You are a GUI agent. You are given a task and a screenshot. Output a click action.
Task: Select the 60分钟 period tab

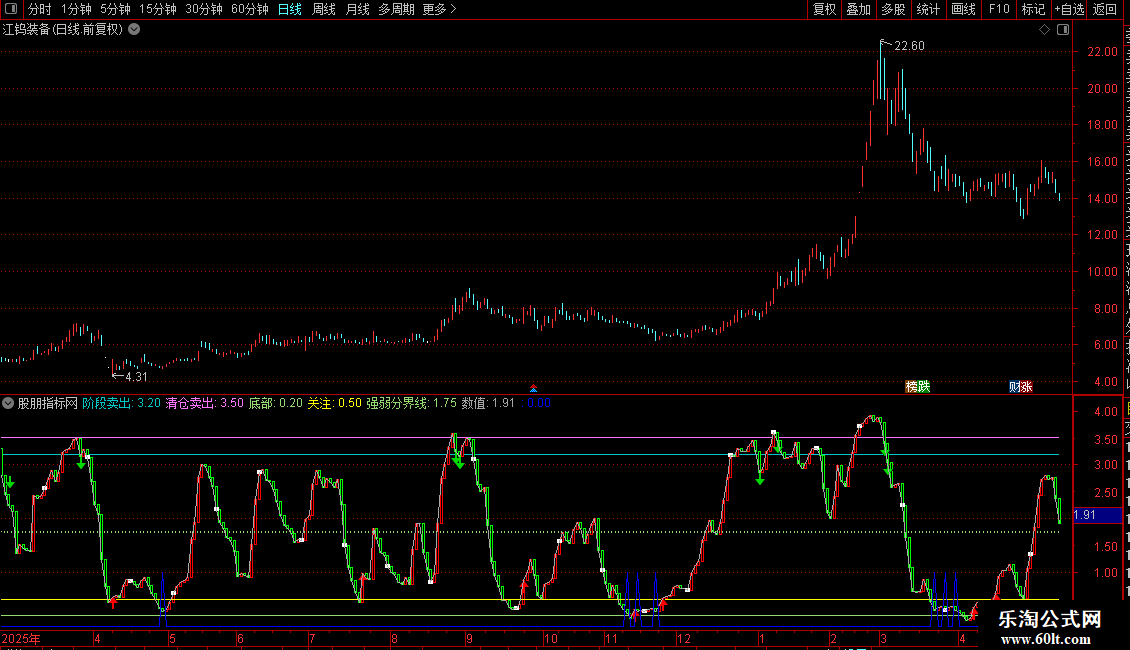point(250,9)
